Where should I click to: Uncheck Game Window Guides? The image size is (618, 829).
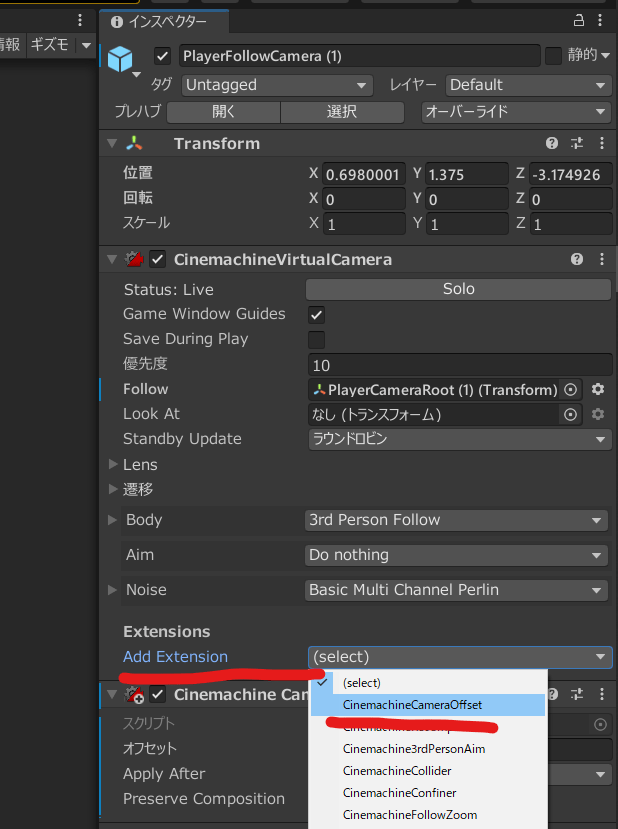tap(317, 315)
